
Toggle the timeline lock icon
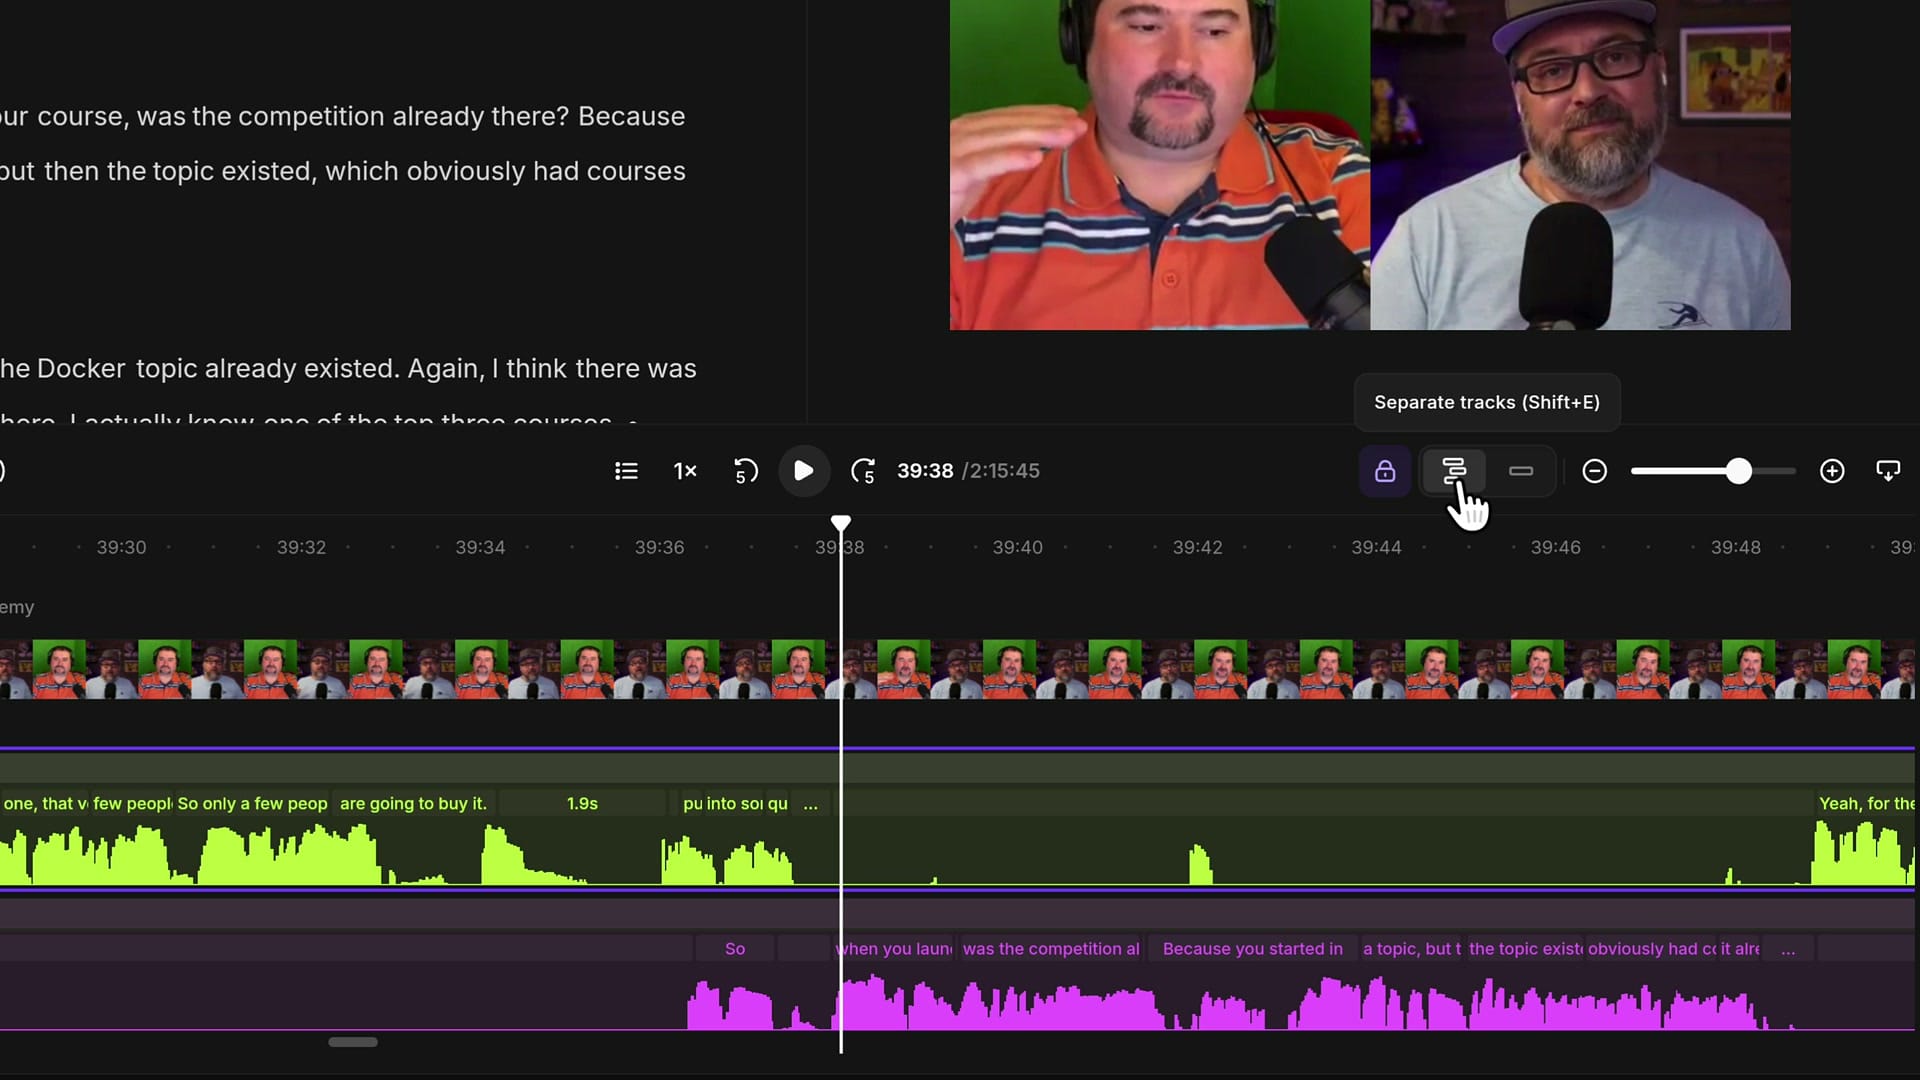click(1385, 471)
